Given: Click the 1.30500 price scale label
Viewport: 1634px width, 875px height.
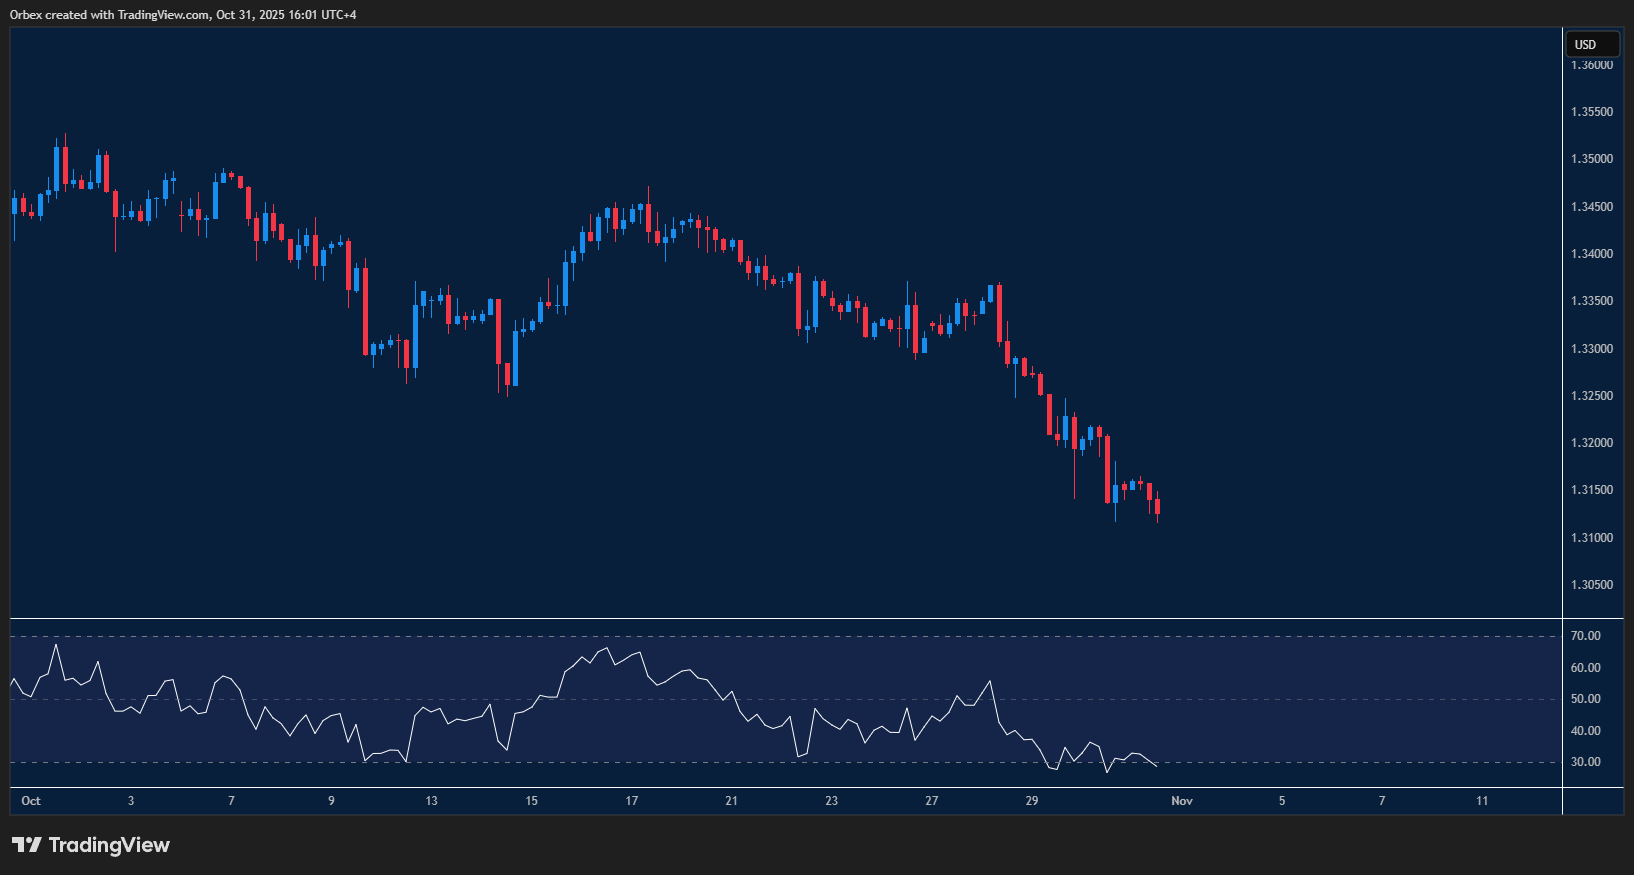Looking at the screenshot, I should (x=1592, y=585).
